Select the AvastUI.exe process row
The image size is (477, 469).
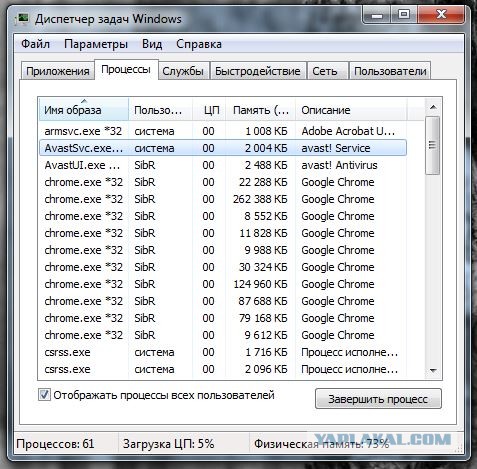click(223, 165)
